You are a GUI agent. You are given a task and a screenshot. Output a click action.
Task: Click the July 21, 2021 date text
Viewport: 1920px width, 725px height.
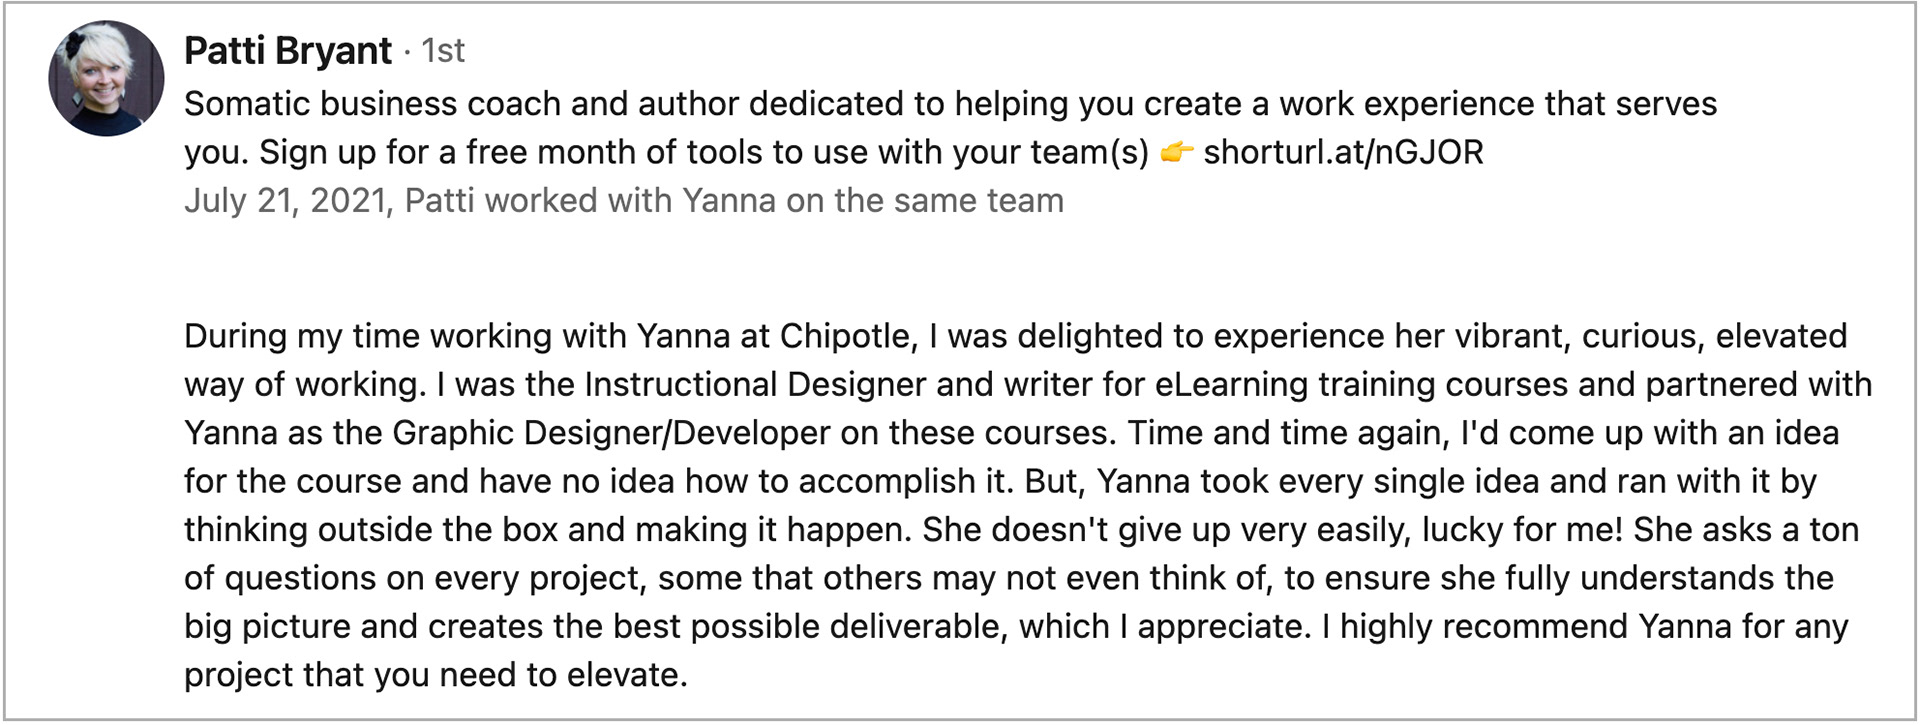tap(285, 201)
